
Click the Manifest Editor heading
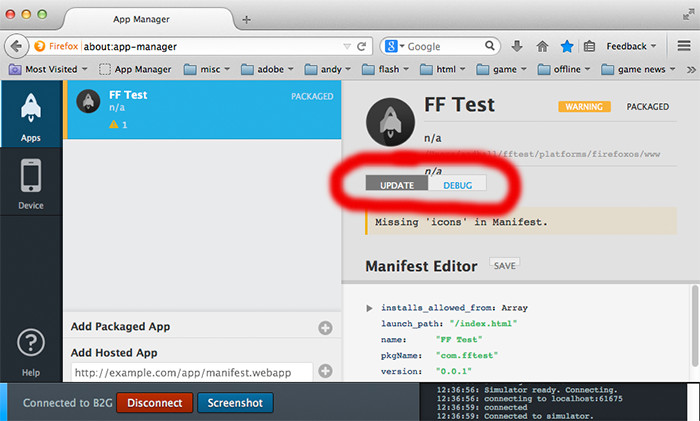point(421,266)
